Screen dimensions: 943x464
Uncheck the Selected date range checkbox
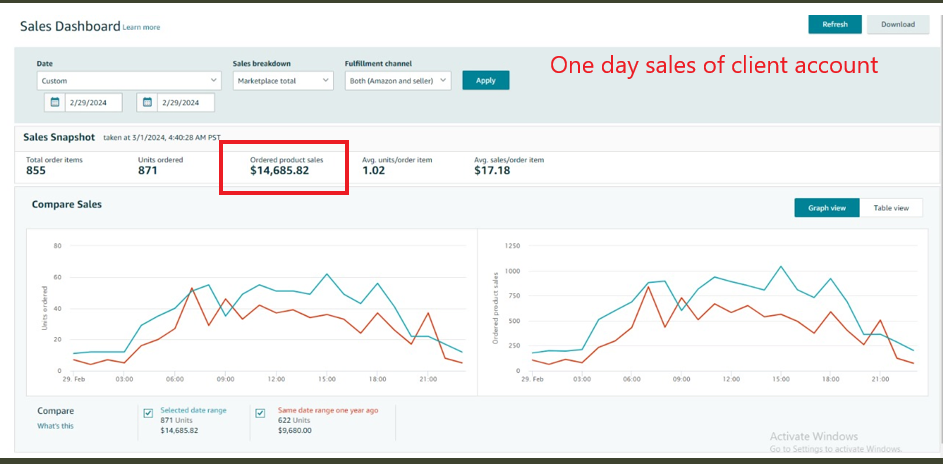(148, 412)
